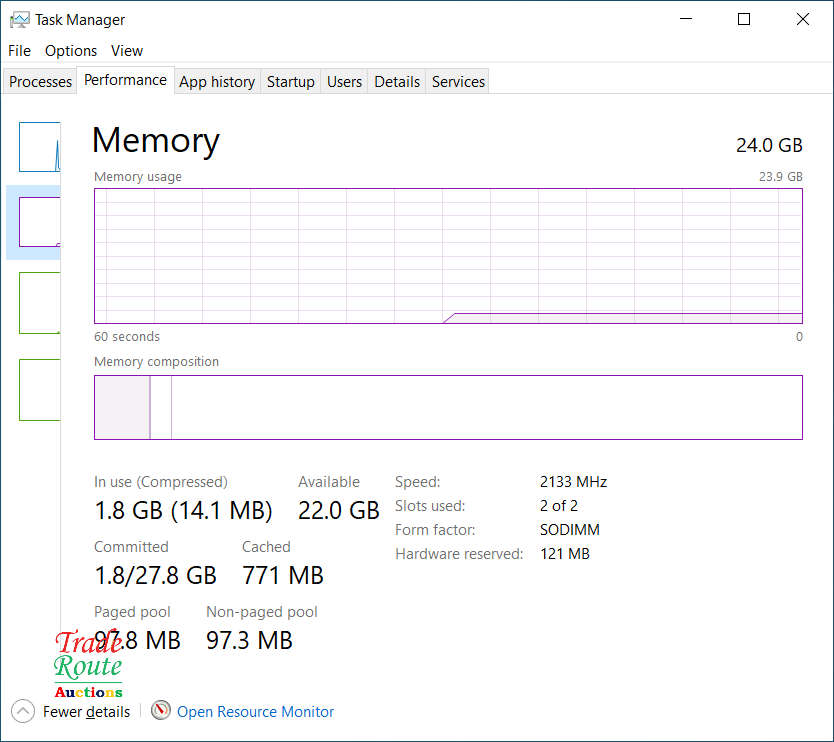Viewport: 834px width, 742px height.
Task: Collapse view using the Fewer details chevron
Action: point(23,712)
